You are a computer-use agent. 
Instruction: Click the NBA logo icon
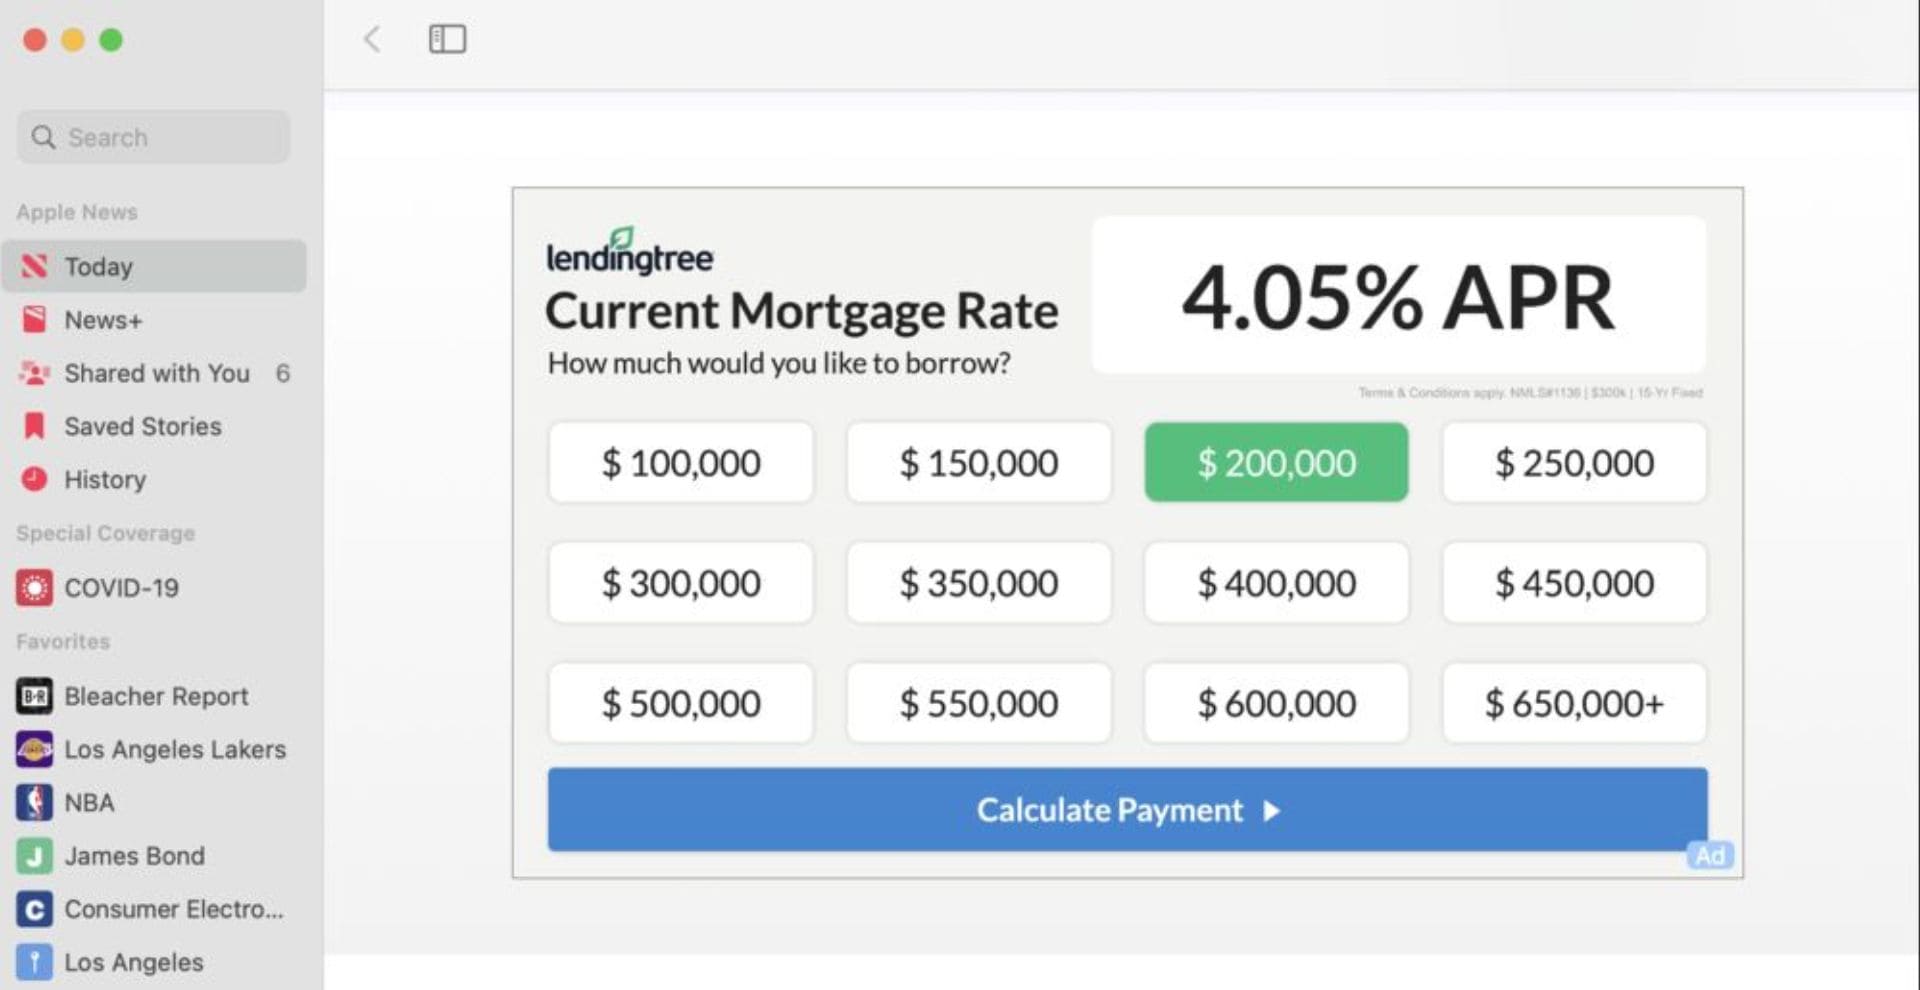pos(35,802)
